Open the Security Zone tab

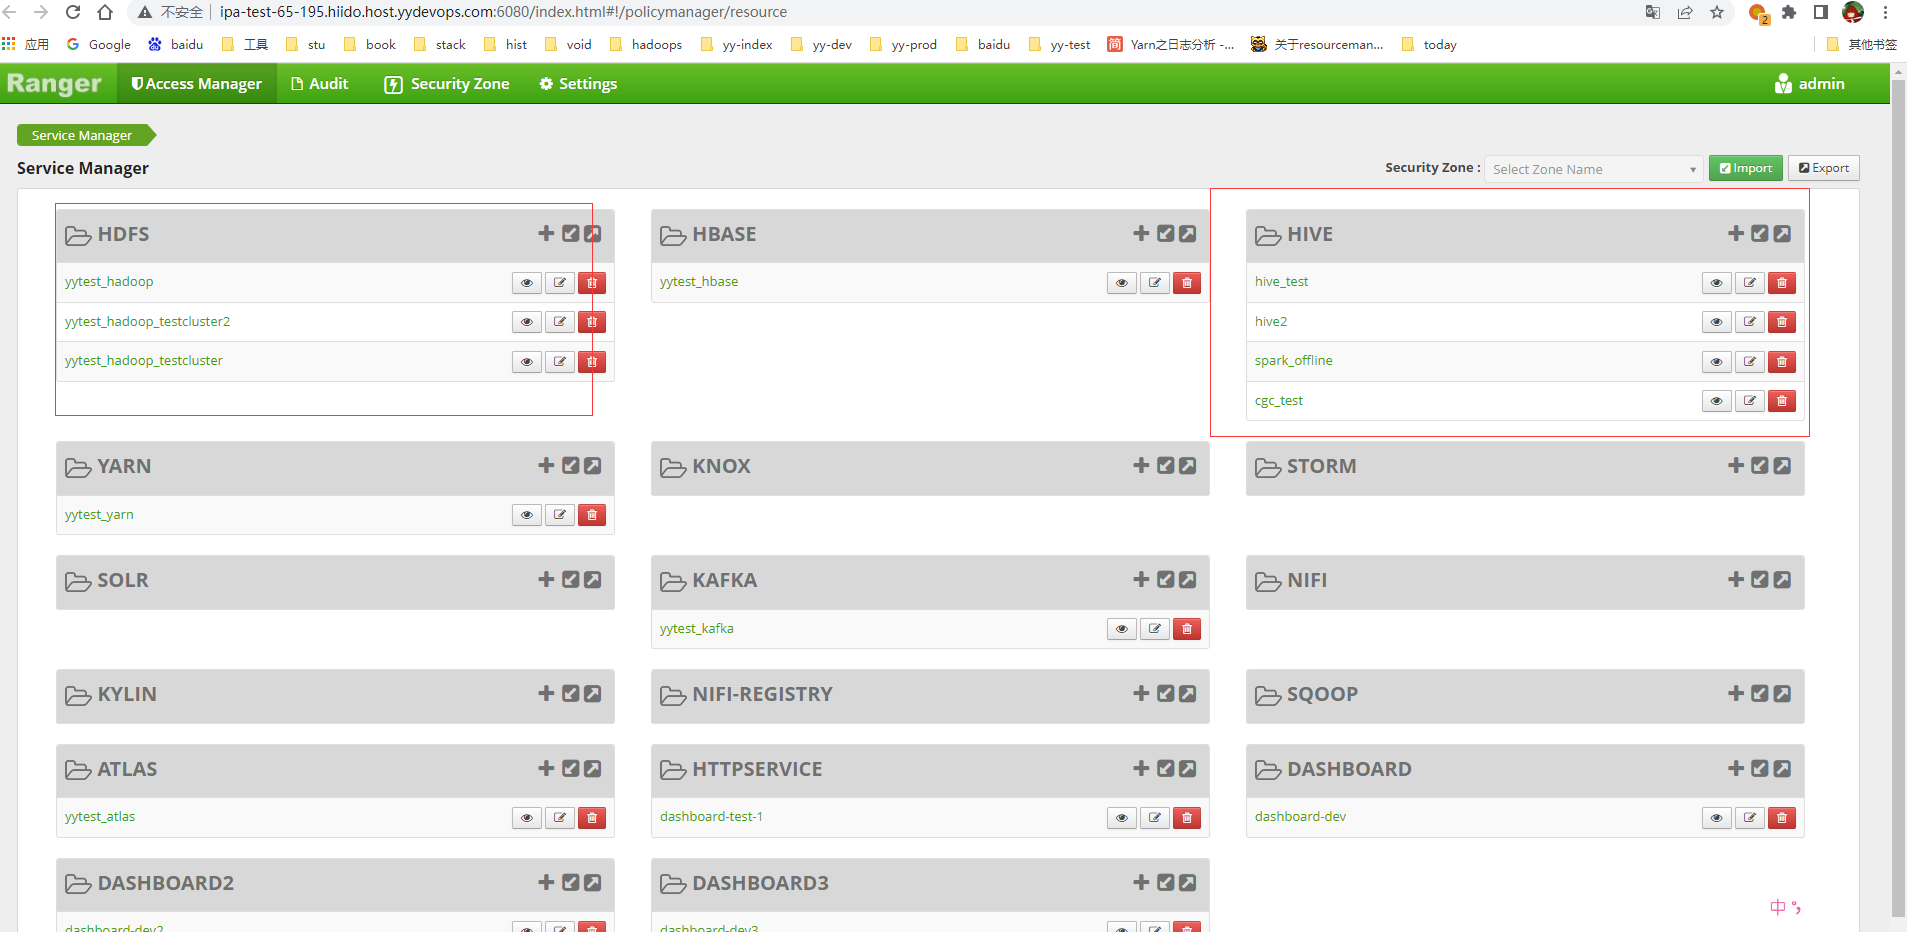[447, 84]
